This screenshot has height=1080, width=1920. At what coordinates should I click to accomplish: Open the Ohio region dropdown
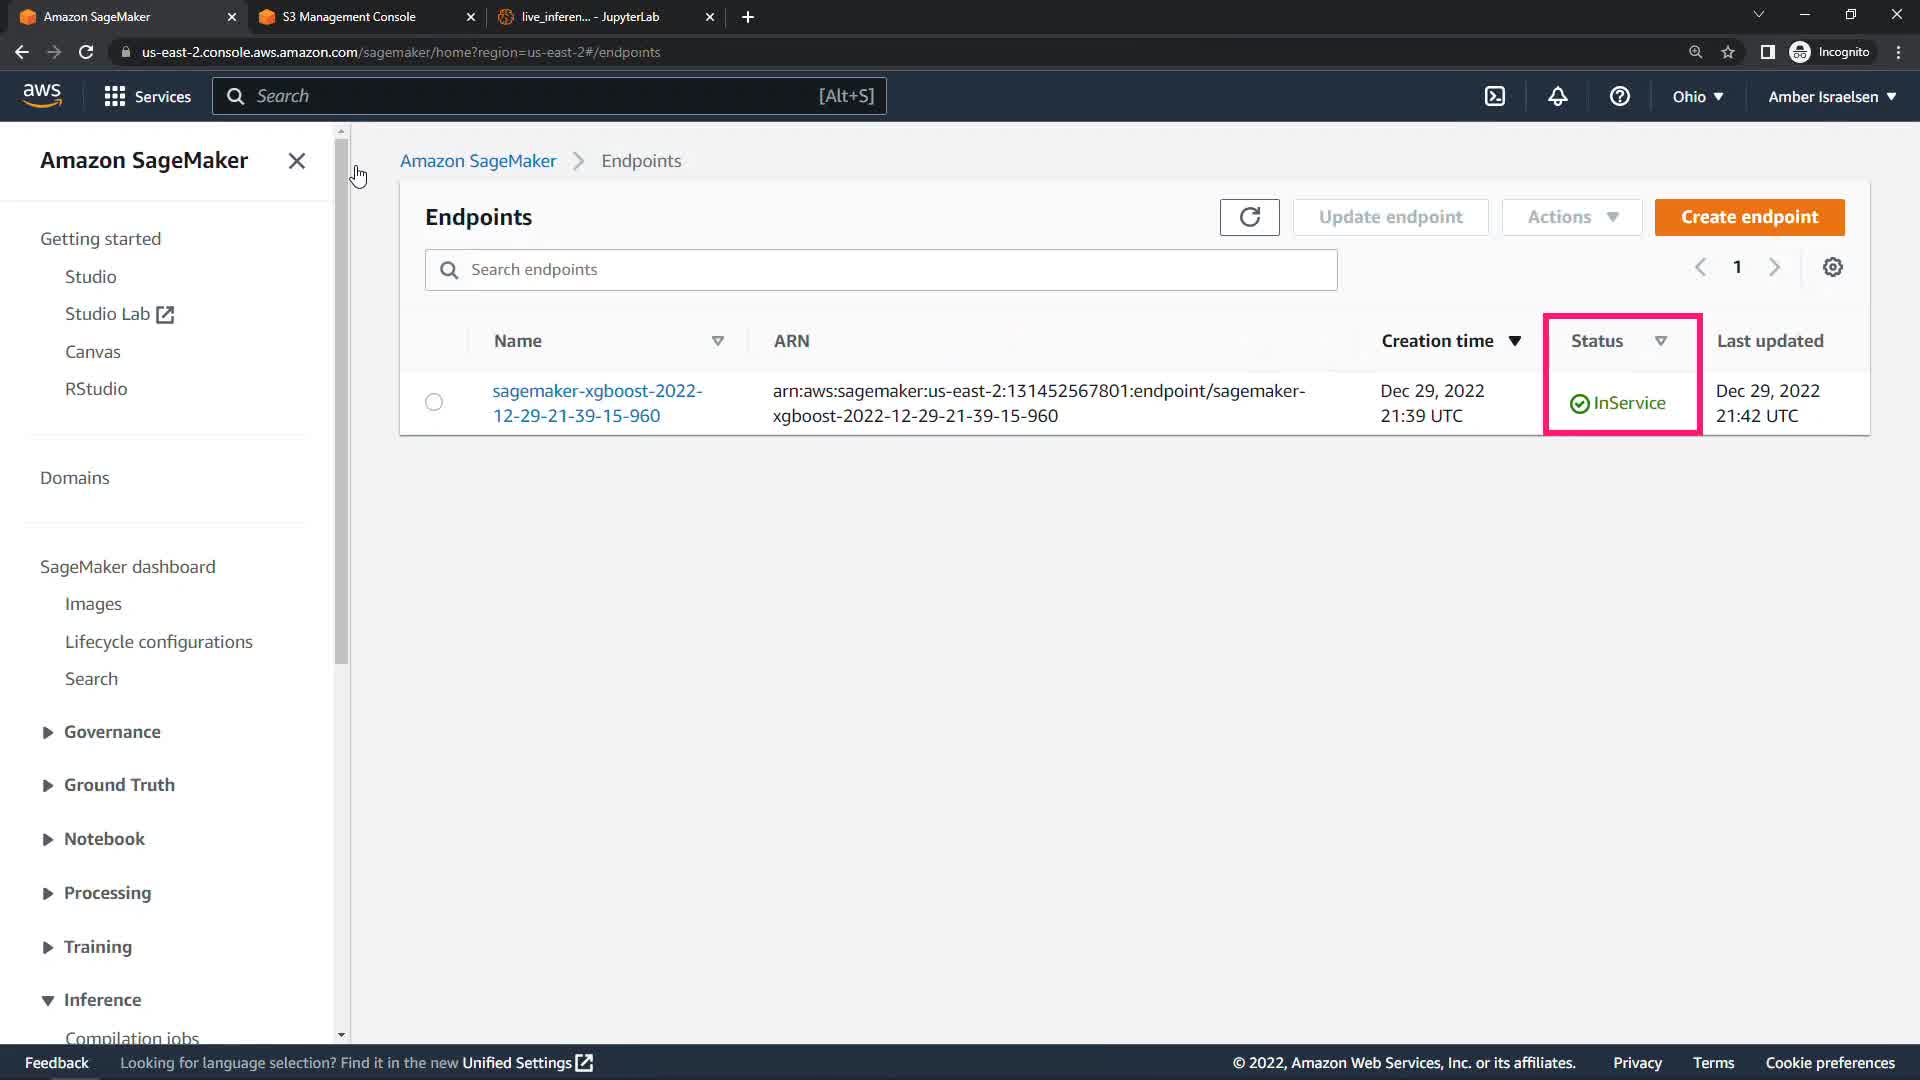point(1697,96)
